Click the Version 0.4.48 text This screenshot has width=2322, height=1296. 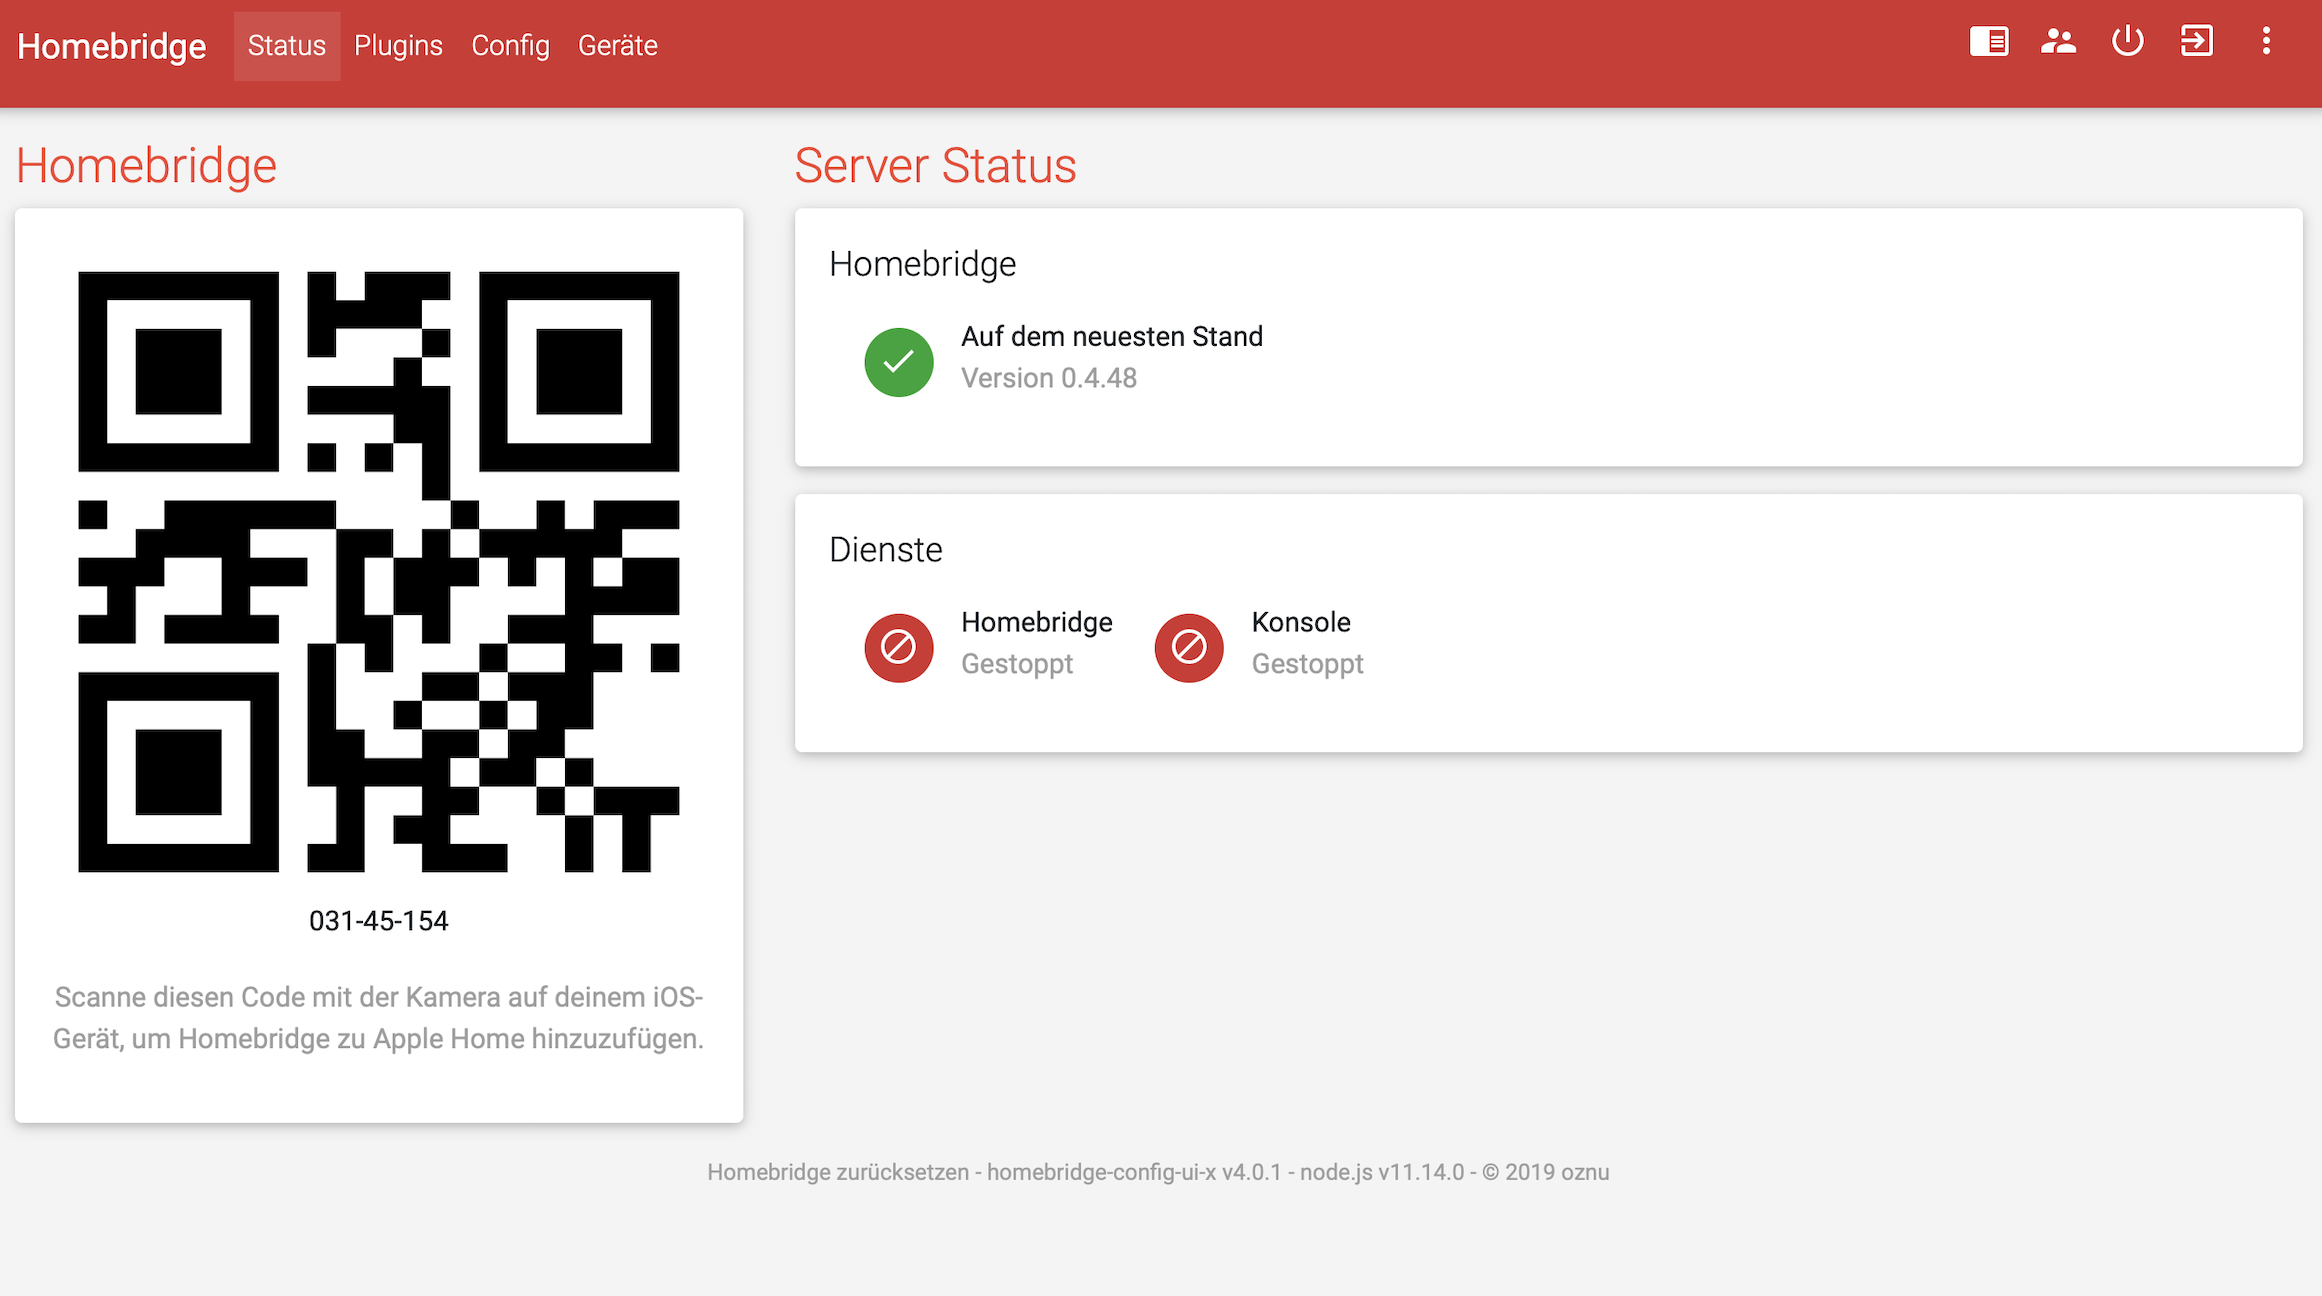click(x=1049, y=378)
